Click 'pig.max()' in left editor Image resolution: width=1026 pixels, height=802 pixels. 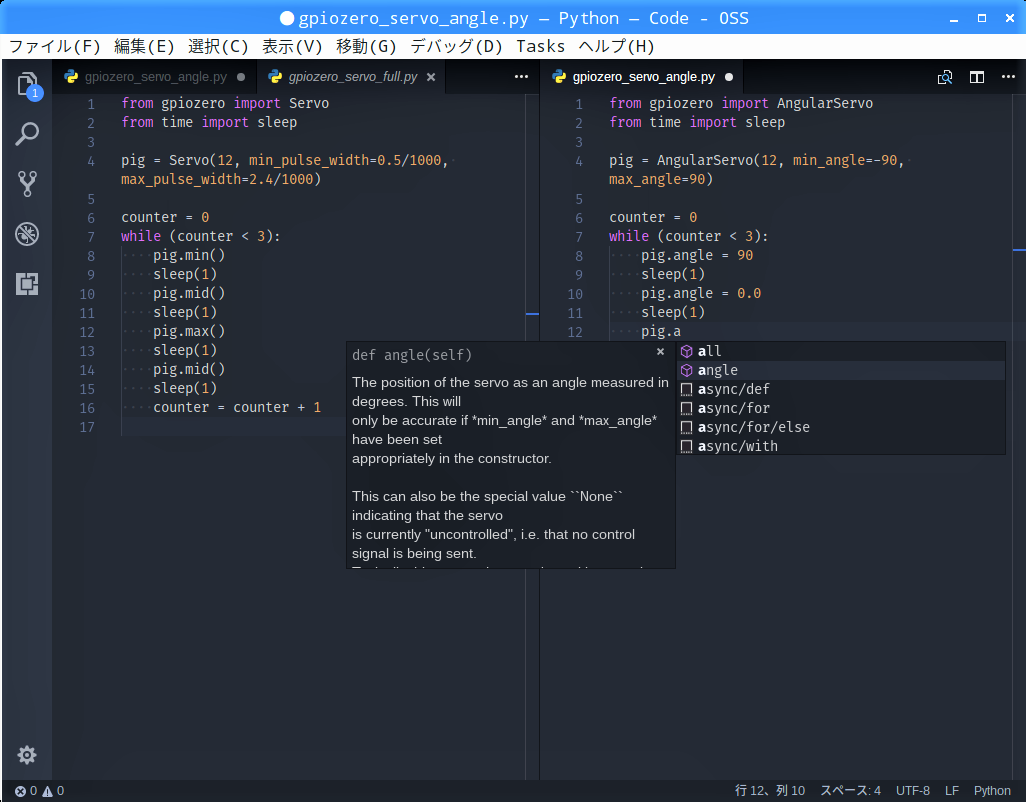[189, 331]
